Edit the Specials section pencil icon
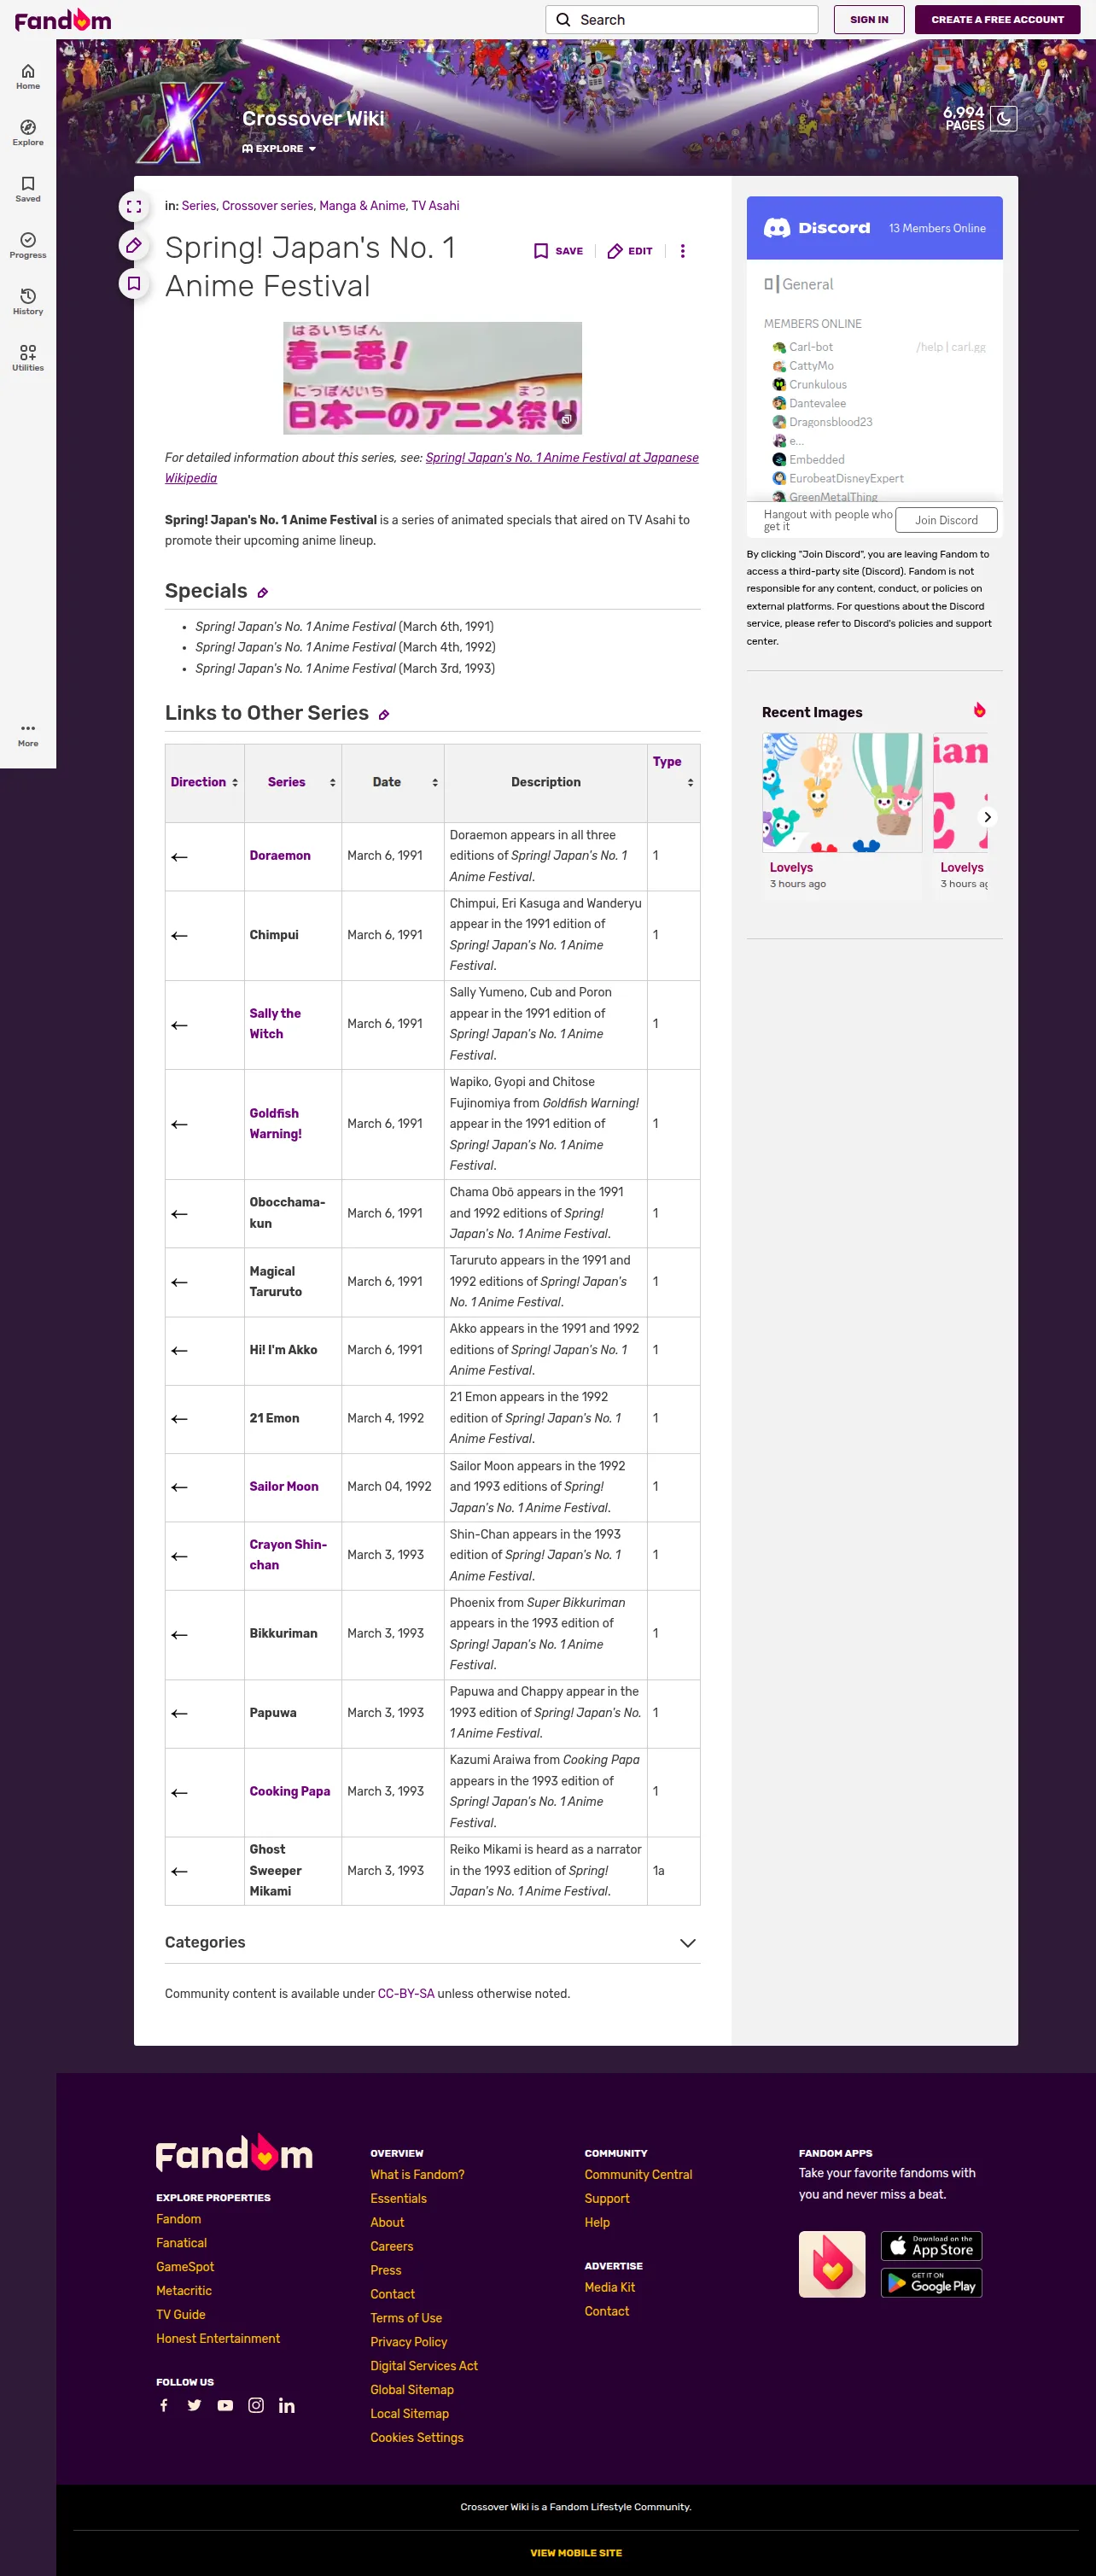This screenshot has width=1096, height=2576. point(263,593)
